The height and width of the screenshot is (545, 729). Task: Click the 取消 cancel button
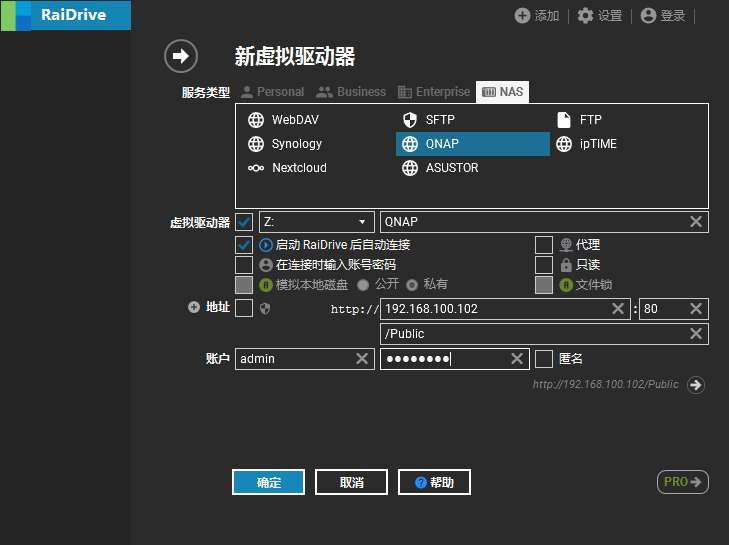click(x=351, y=483)
